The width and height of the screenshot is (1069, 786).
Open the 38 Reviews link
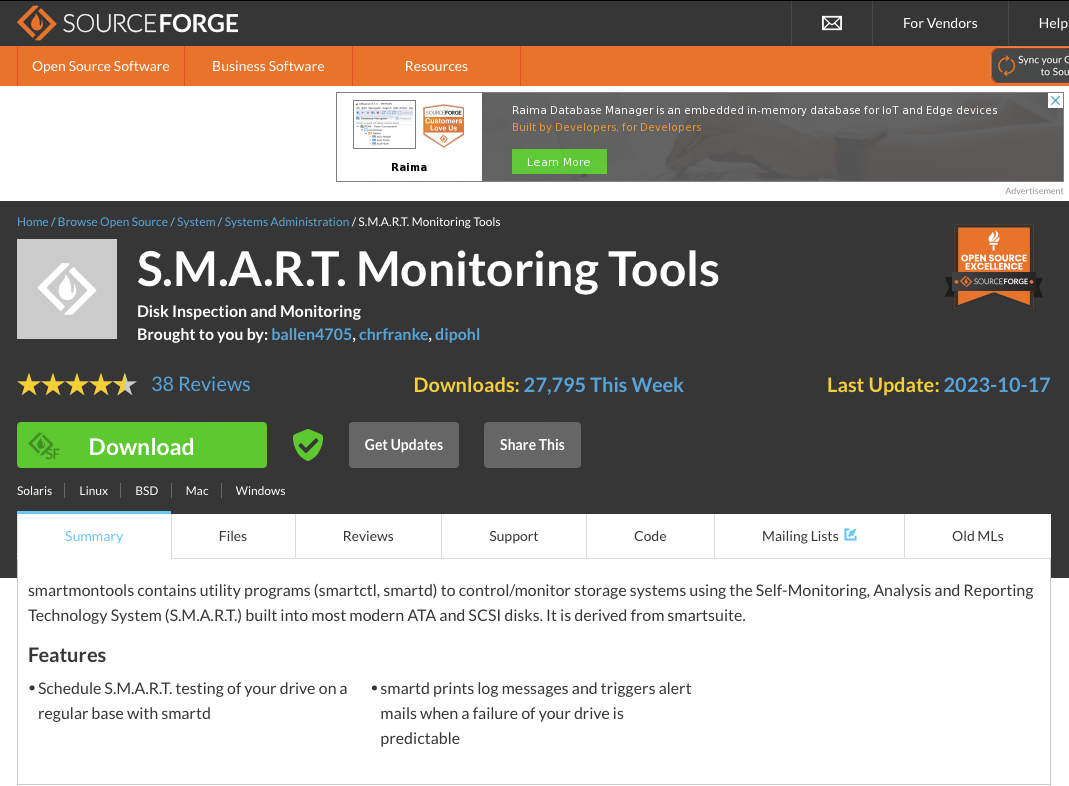pos(200,384)
